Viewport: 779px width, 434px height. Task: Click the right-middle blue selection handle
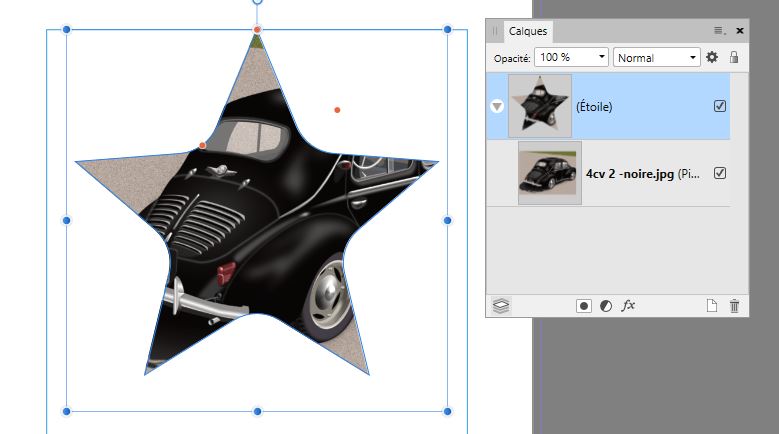(447, 220)
